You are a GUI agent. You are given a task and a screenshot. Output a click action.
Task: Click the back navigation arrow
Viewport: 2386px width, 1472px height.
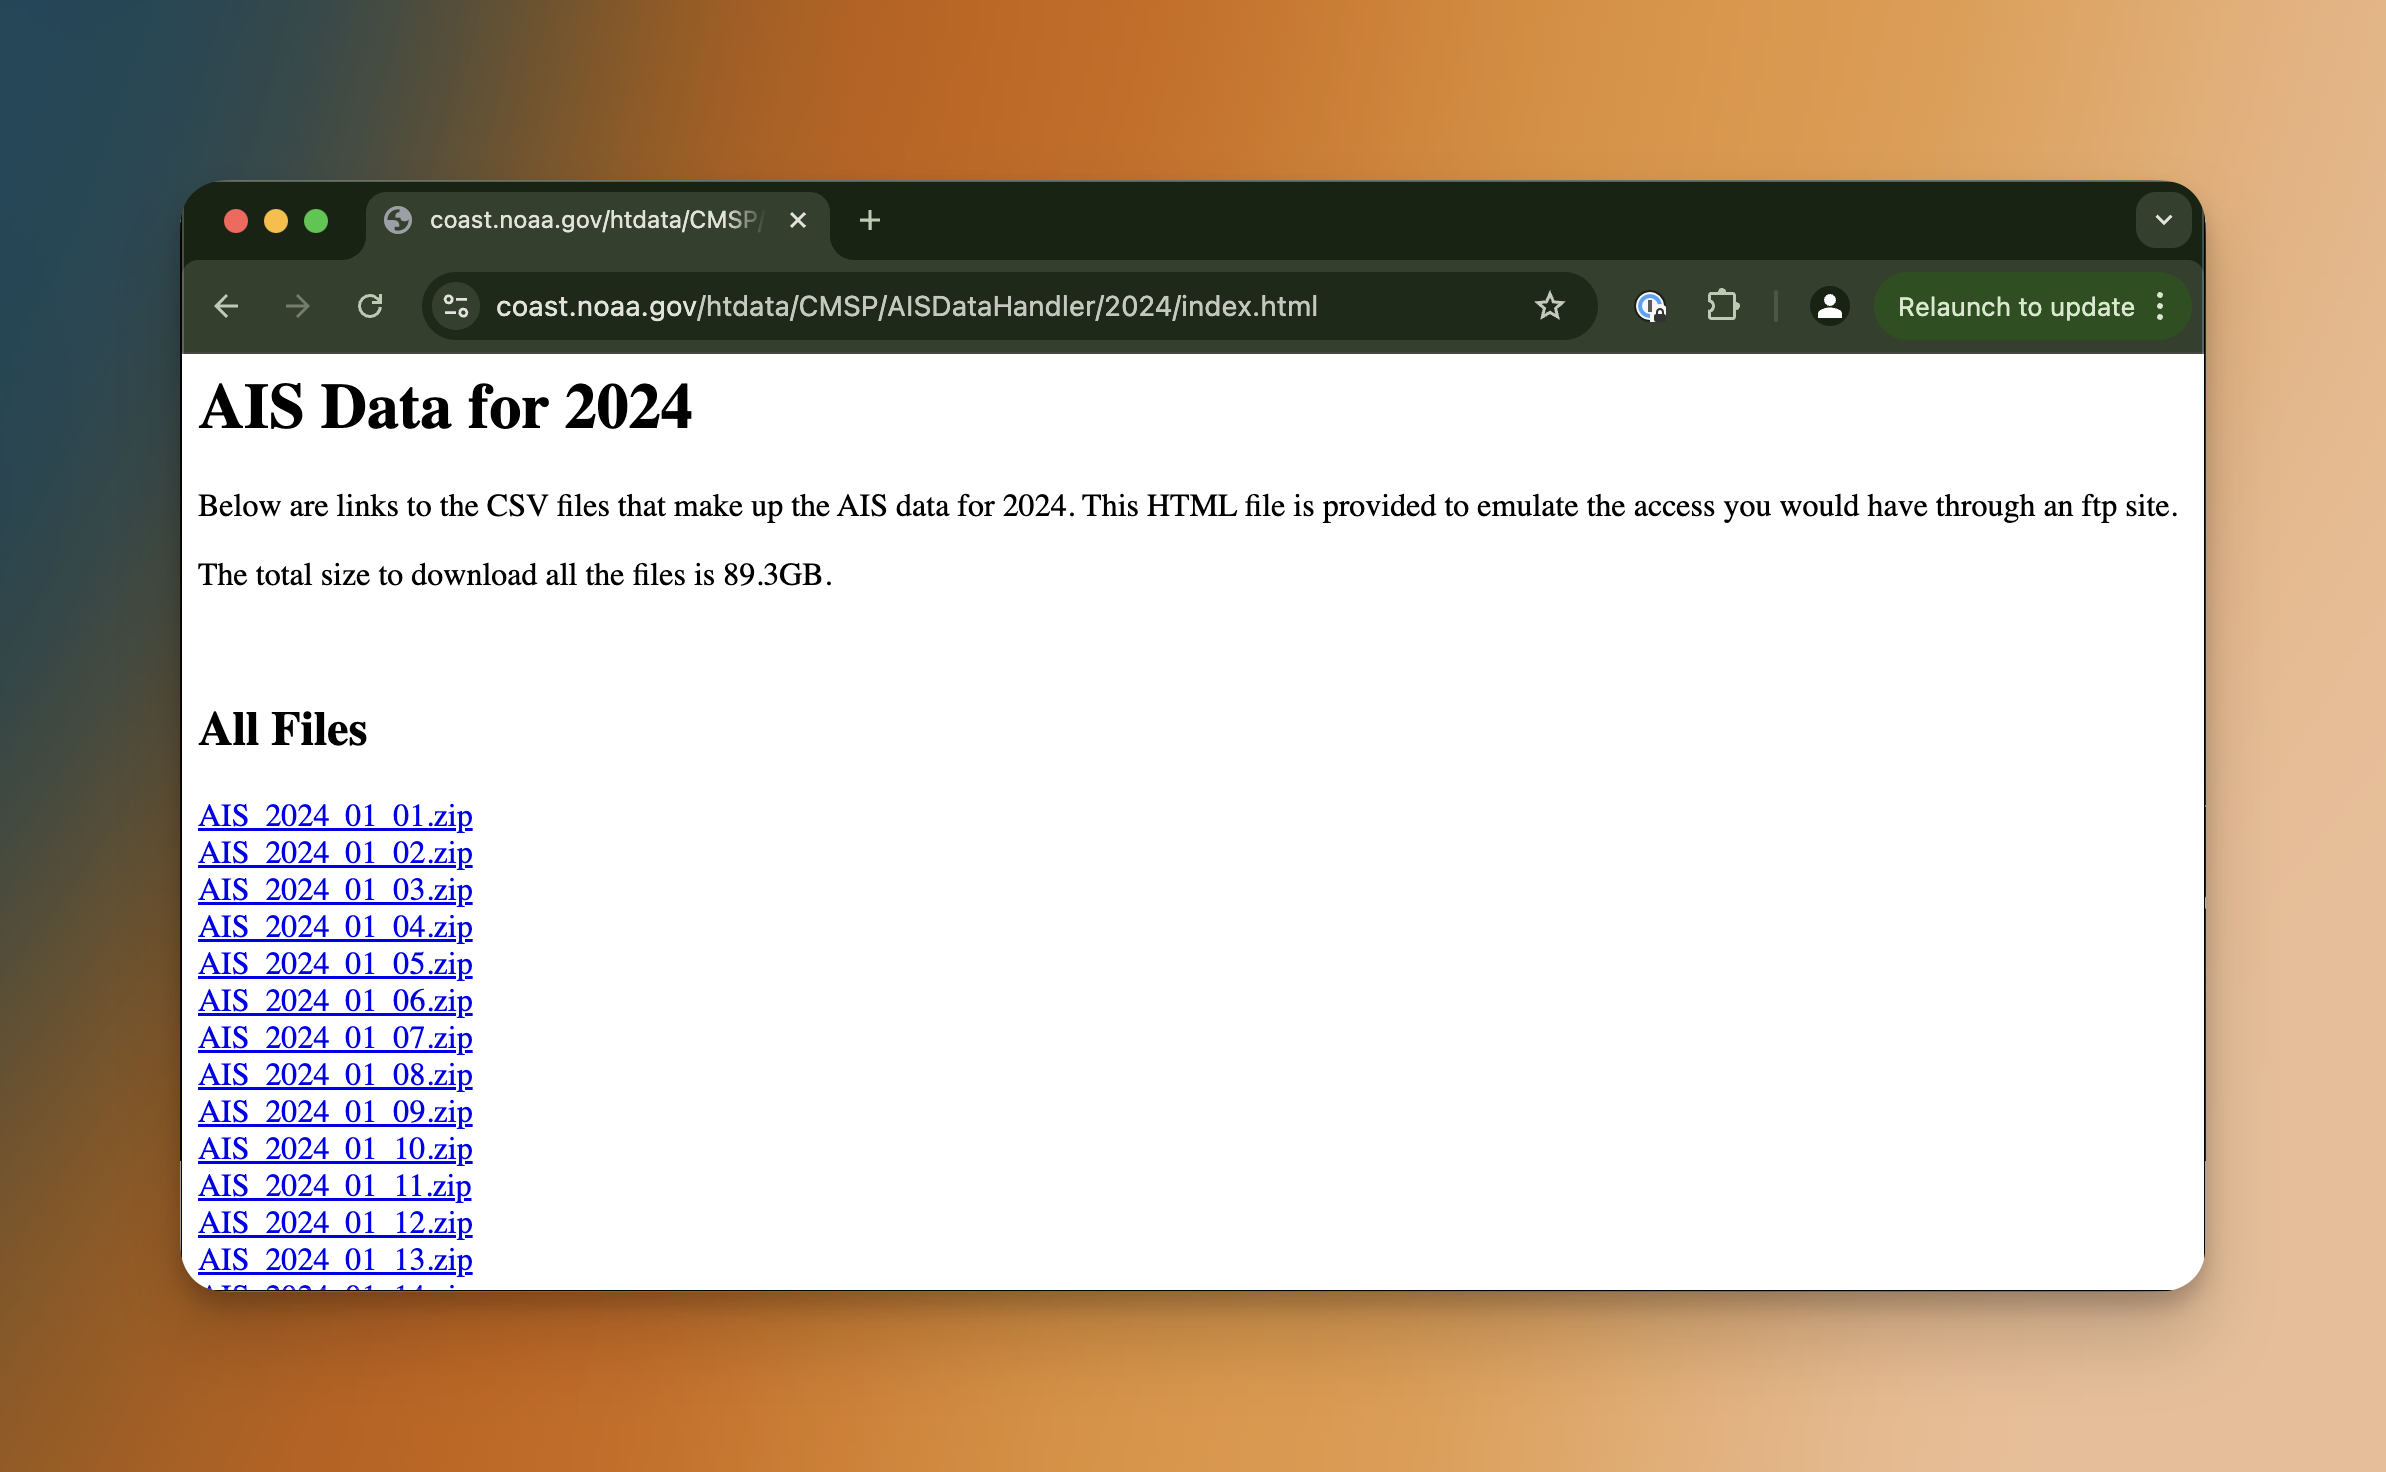(227, 306)
